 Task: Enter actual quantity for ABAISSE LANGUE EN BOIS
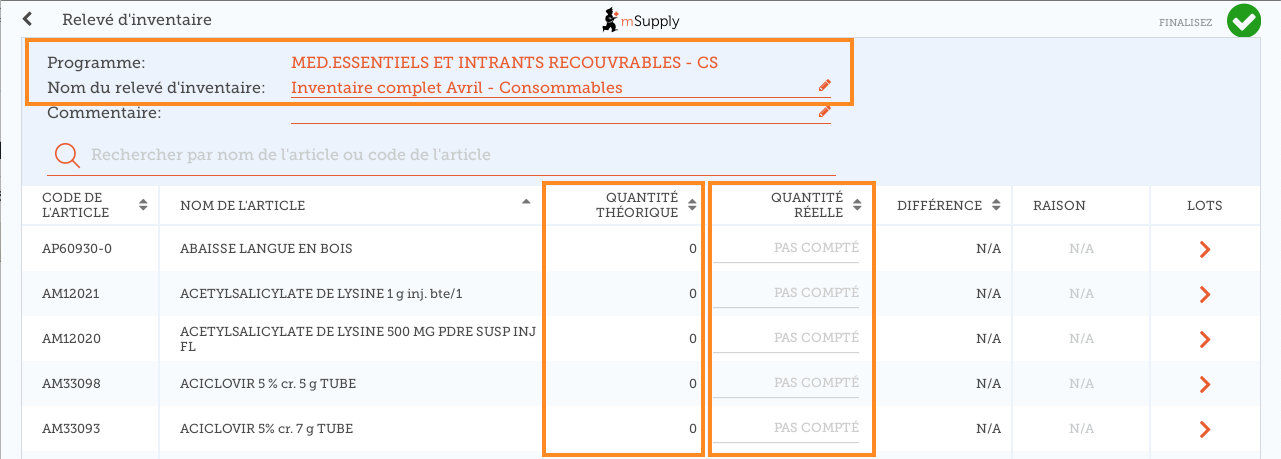point(786,248)
